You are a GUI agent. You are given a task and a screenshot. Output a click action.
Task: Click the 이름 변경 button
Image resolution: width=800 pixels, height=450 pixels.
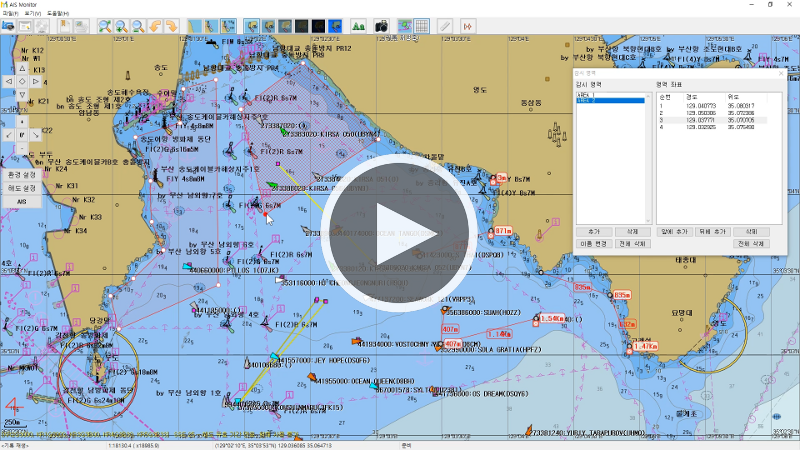pyautogui.click(x=592, y=243)
